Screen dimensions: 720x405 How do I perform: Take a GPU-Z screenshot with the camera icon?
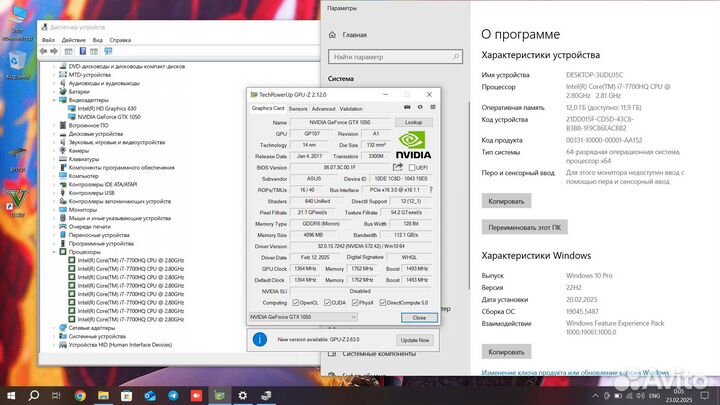(407, 107)
